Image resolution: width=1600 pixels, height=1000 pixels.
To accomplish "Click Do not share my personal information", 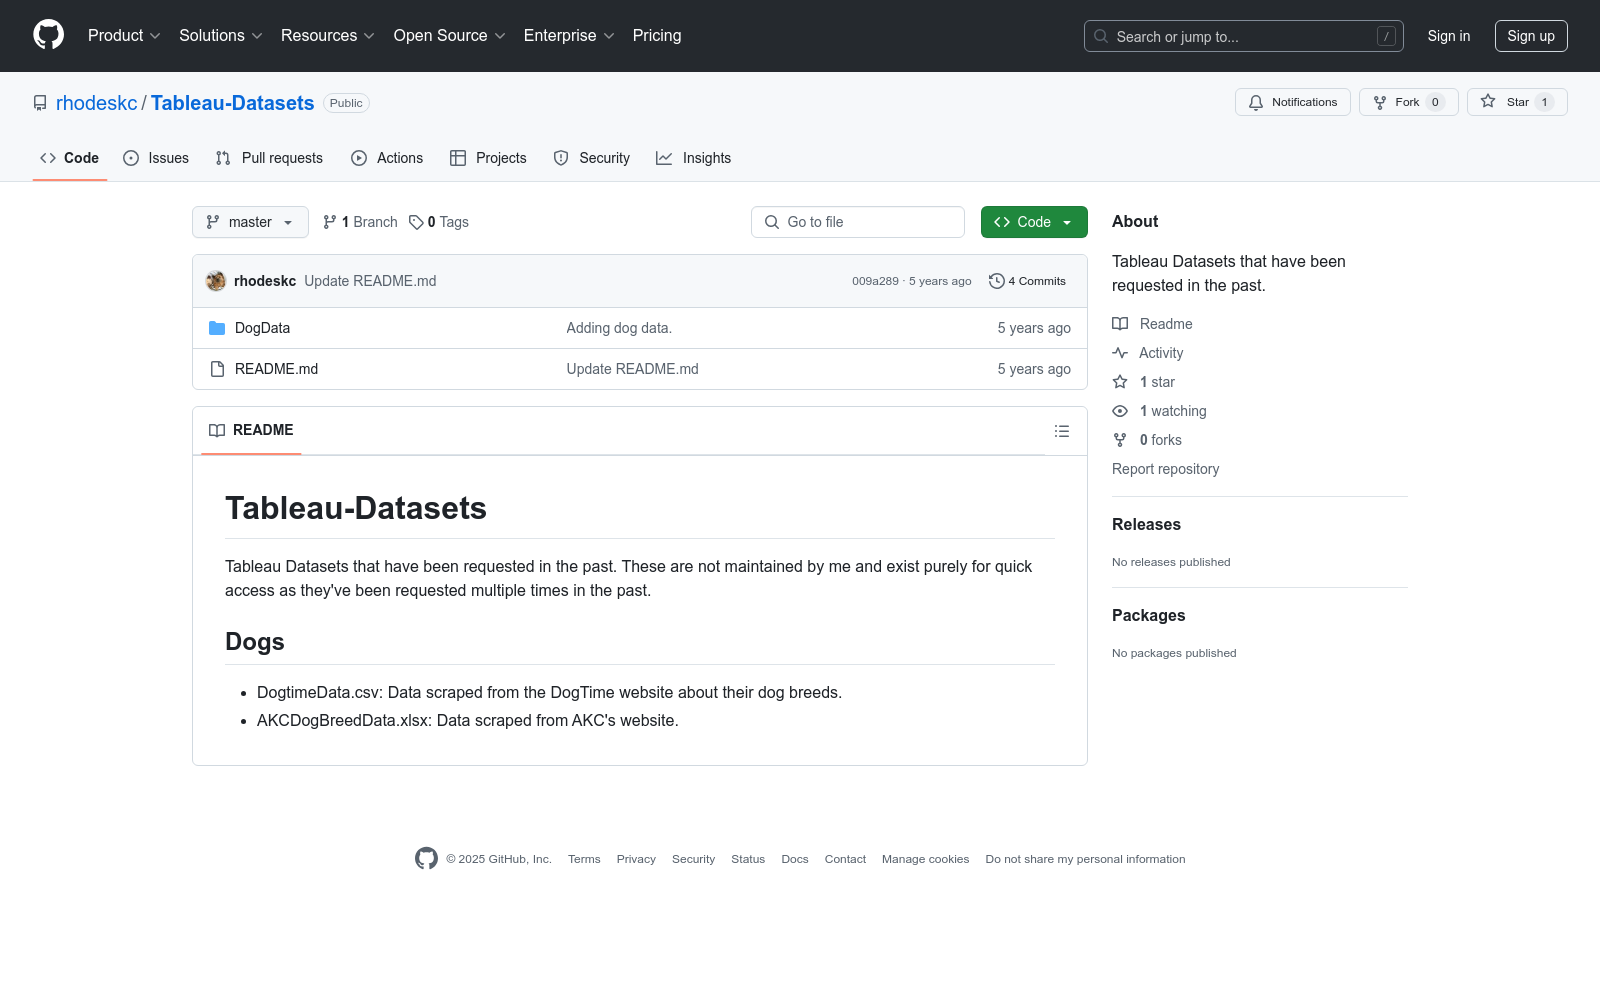I will tap(1085, 859).
